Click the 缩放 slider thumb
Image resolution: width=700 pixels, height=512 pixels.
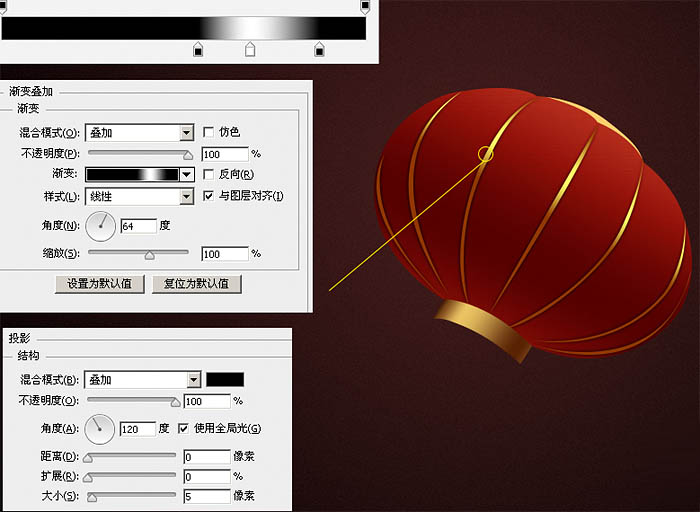click(150, 255)
